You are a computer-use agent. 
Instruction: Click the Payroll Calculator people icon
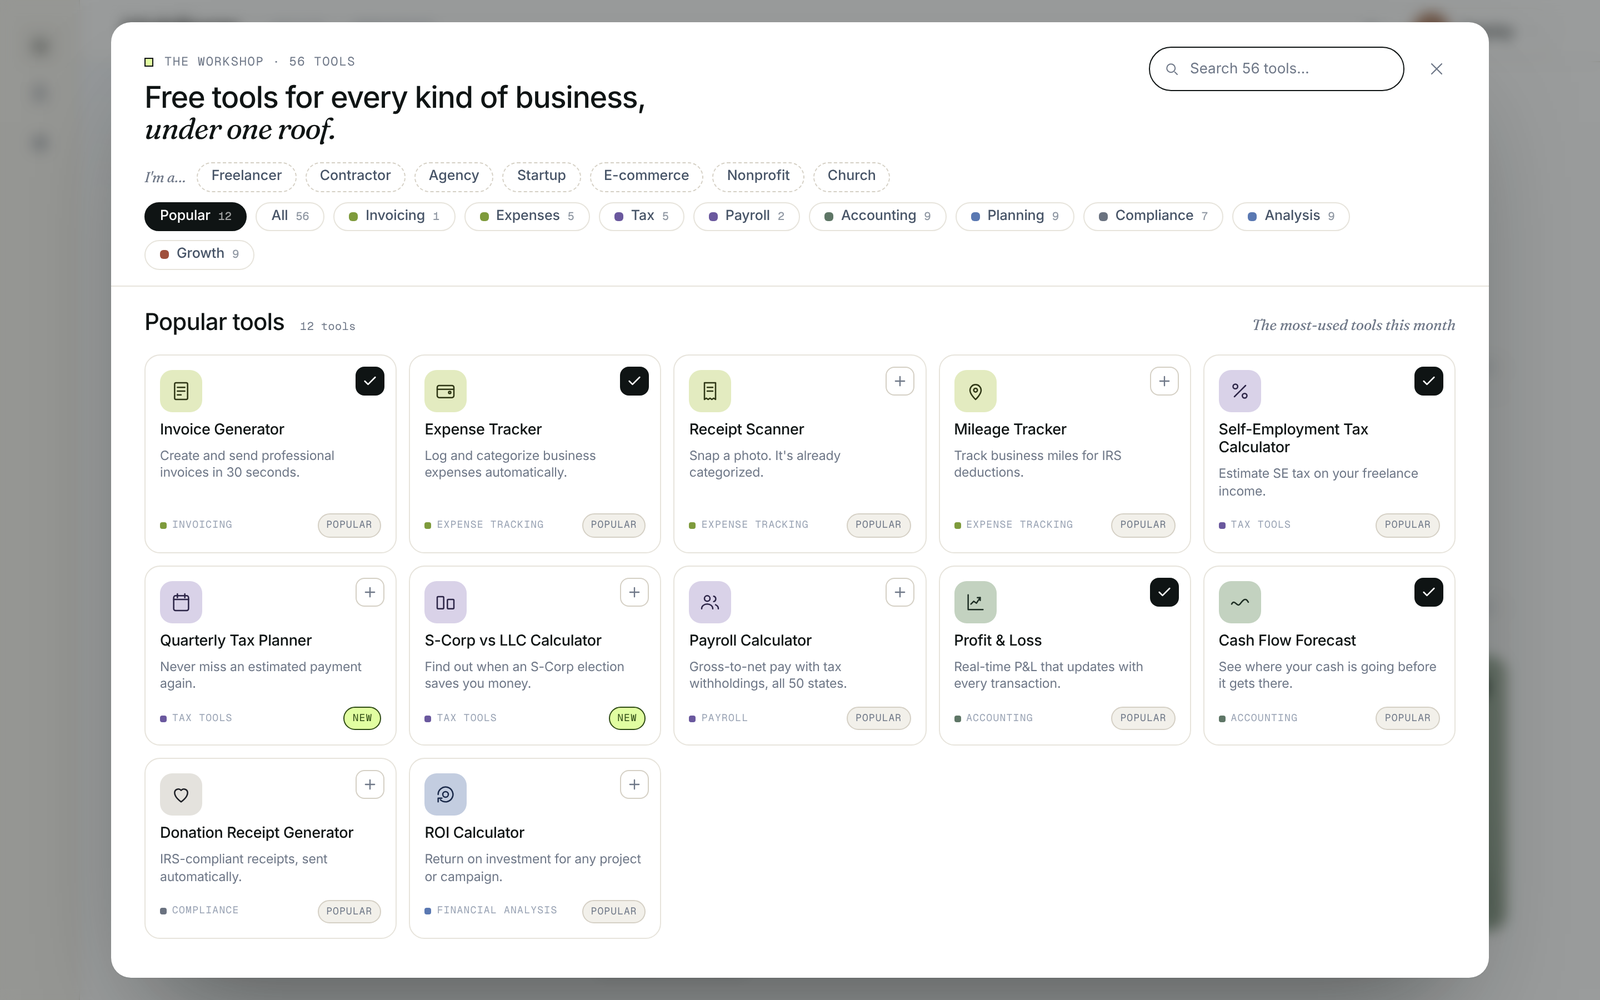coord(710,602)
